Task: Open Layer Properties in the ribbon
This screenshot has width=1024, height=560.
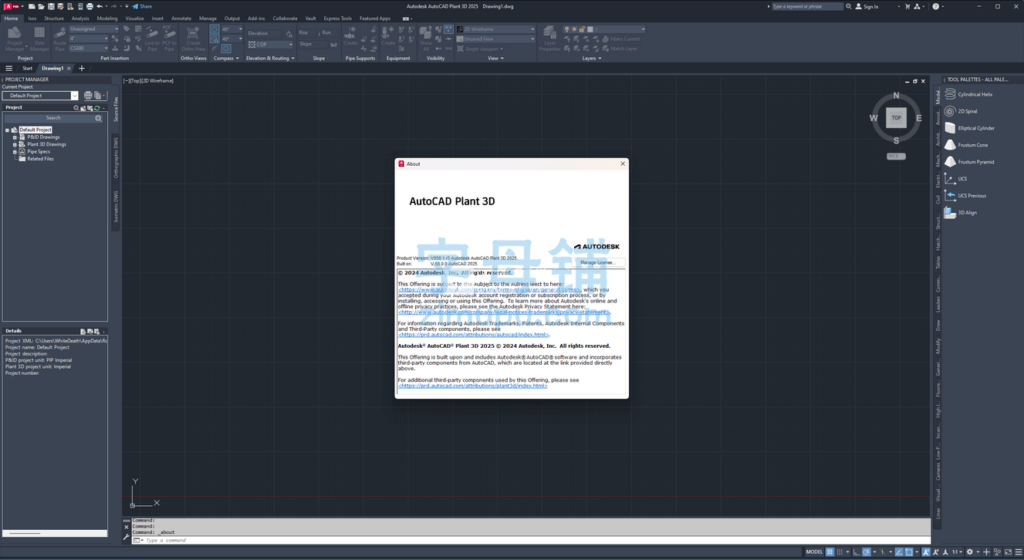Action: tap(550, 37)
